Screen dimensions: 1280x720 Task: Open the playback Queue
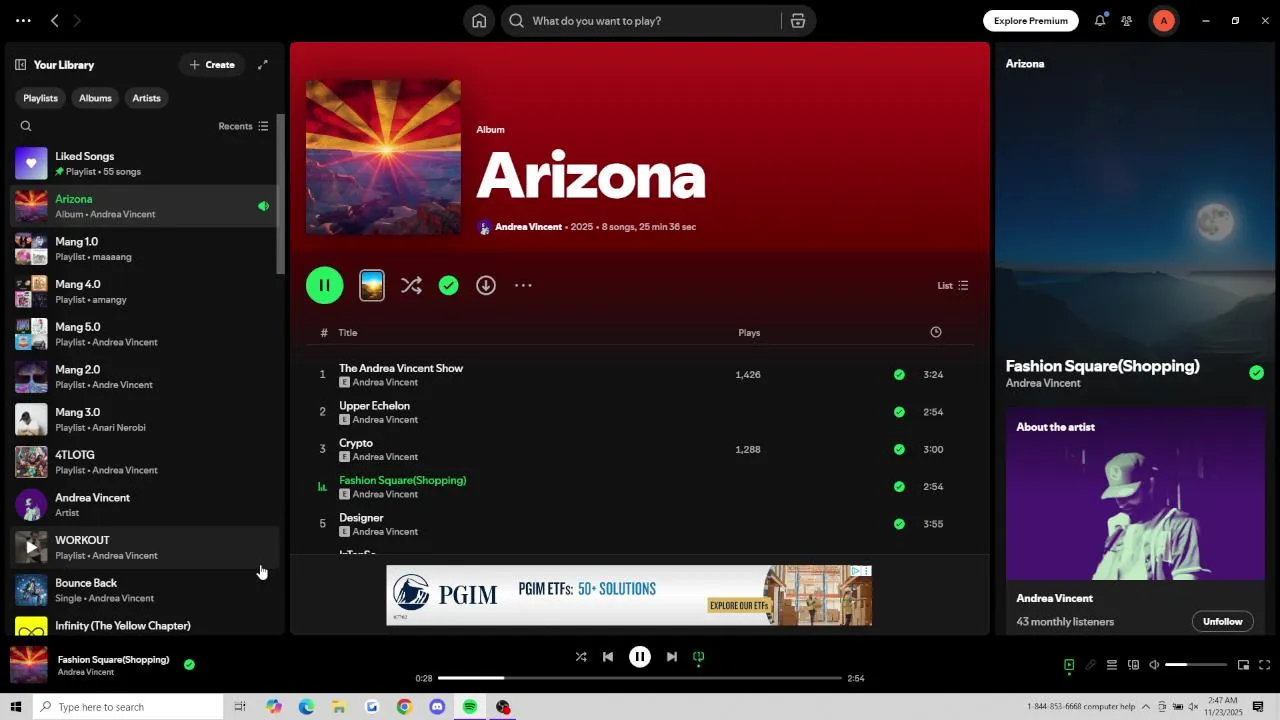[1112, 665]
